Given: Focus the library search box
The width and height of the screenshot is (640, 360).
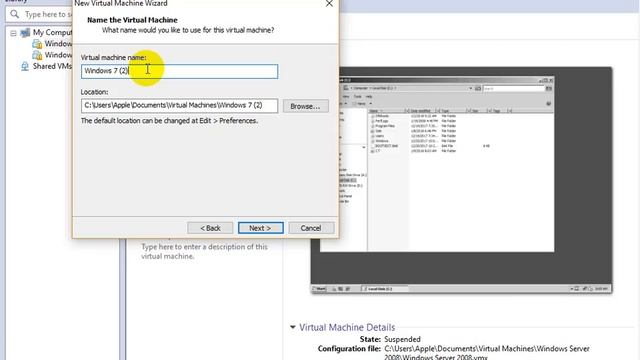Looking at the screenshot, I should click(x=40, y=14).
